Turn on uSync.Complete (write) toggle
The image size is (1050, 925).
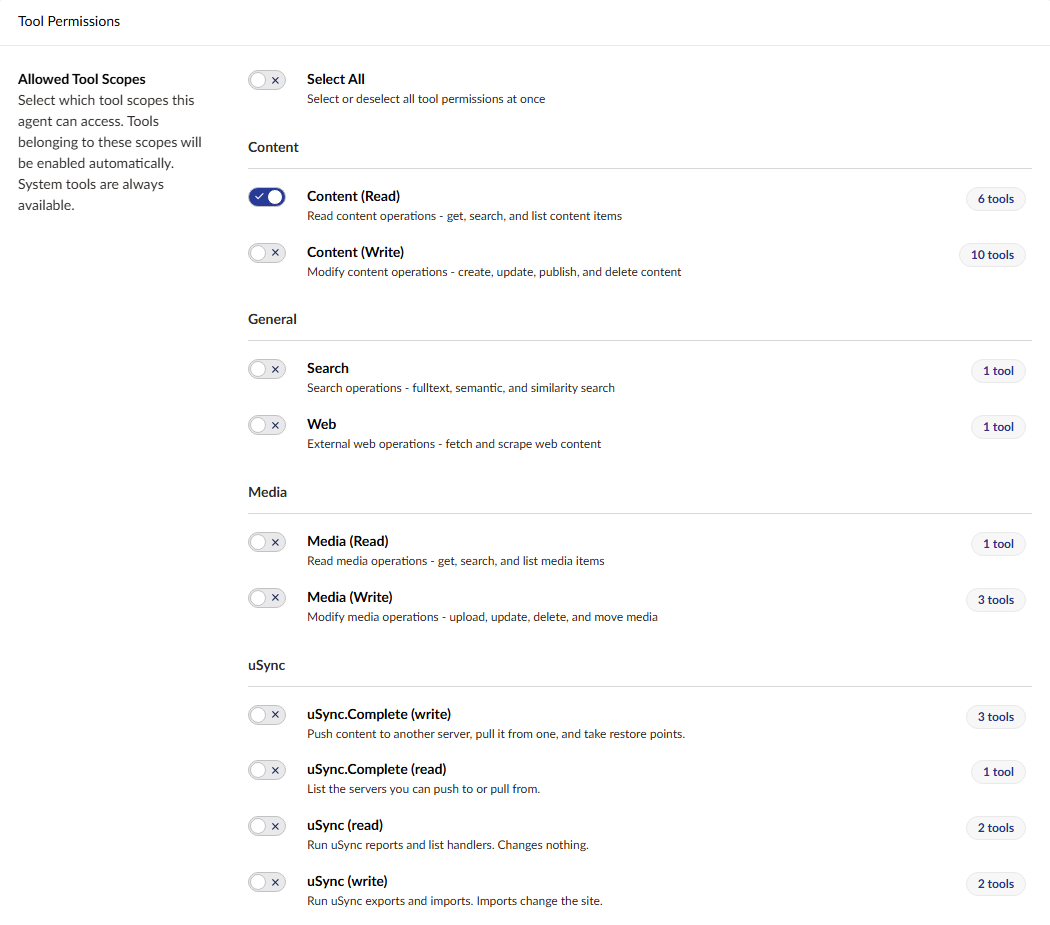(x=267, y=715)
